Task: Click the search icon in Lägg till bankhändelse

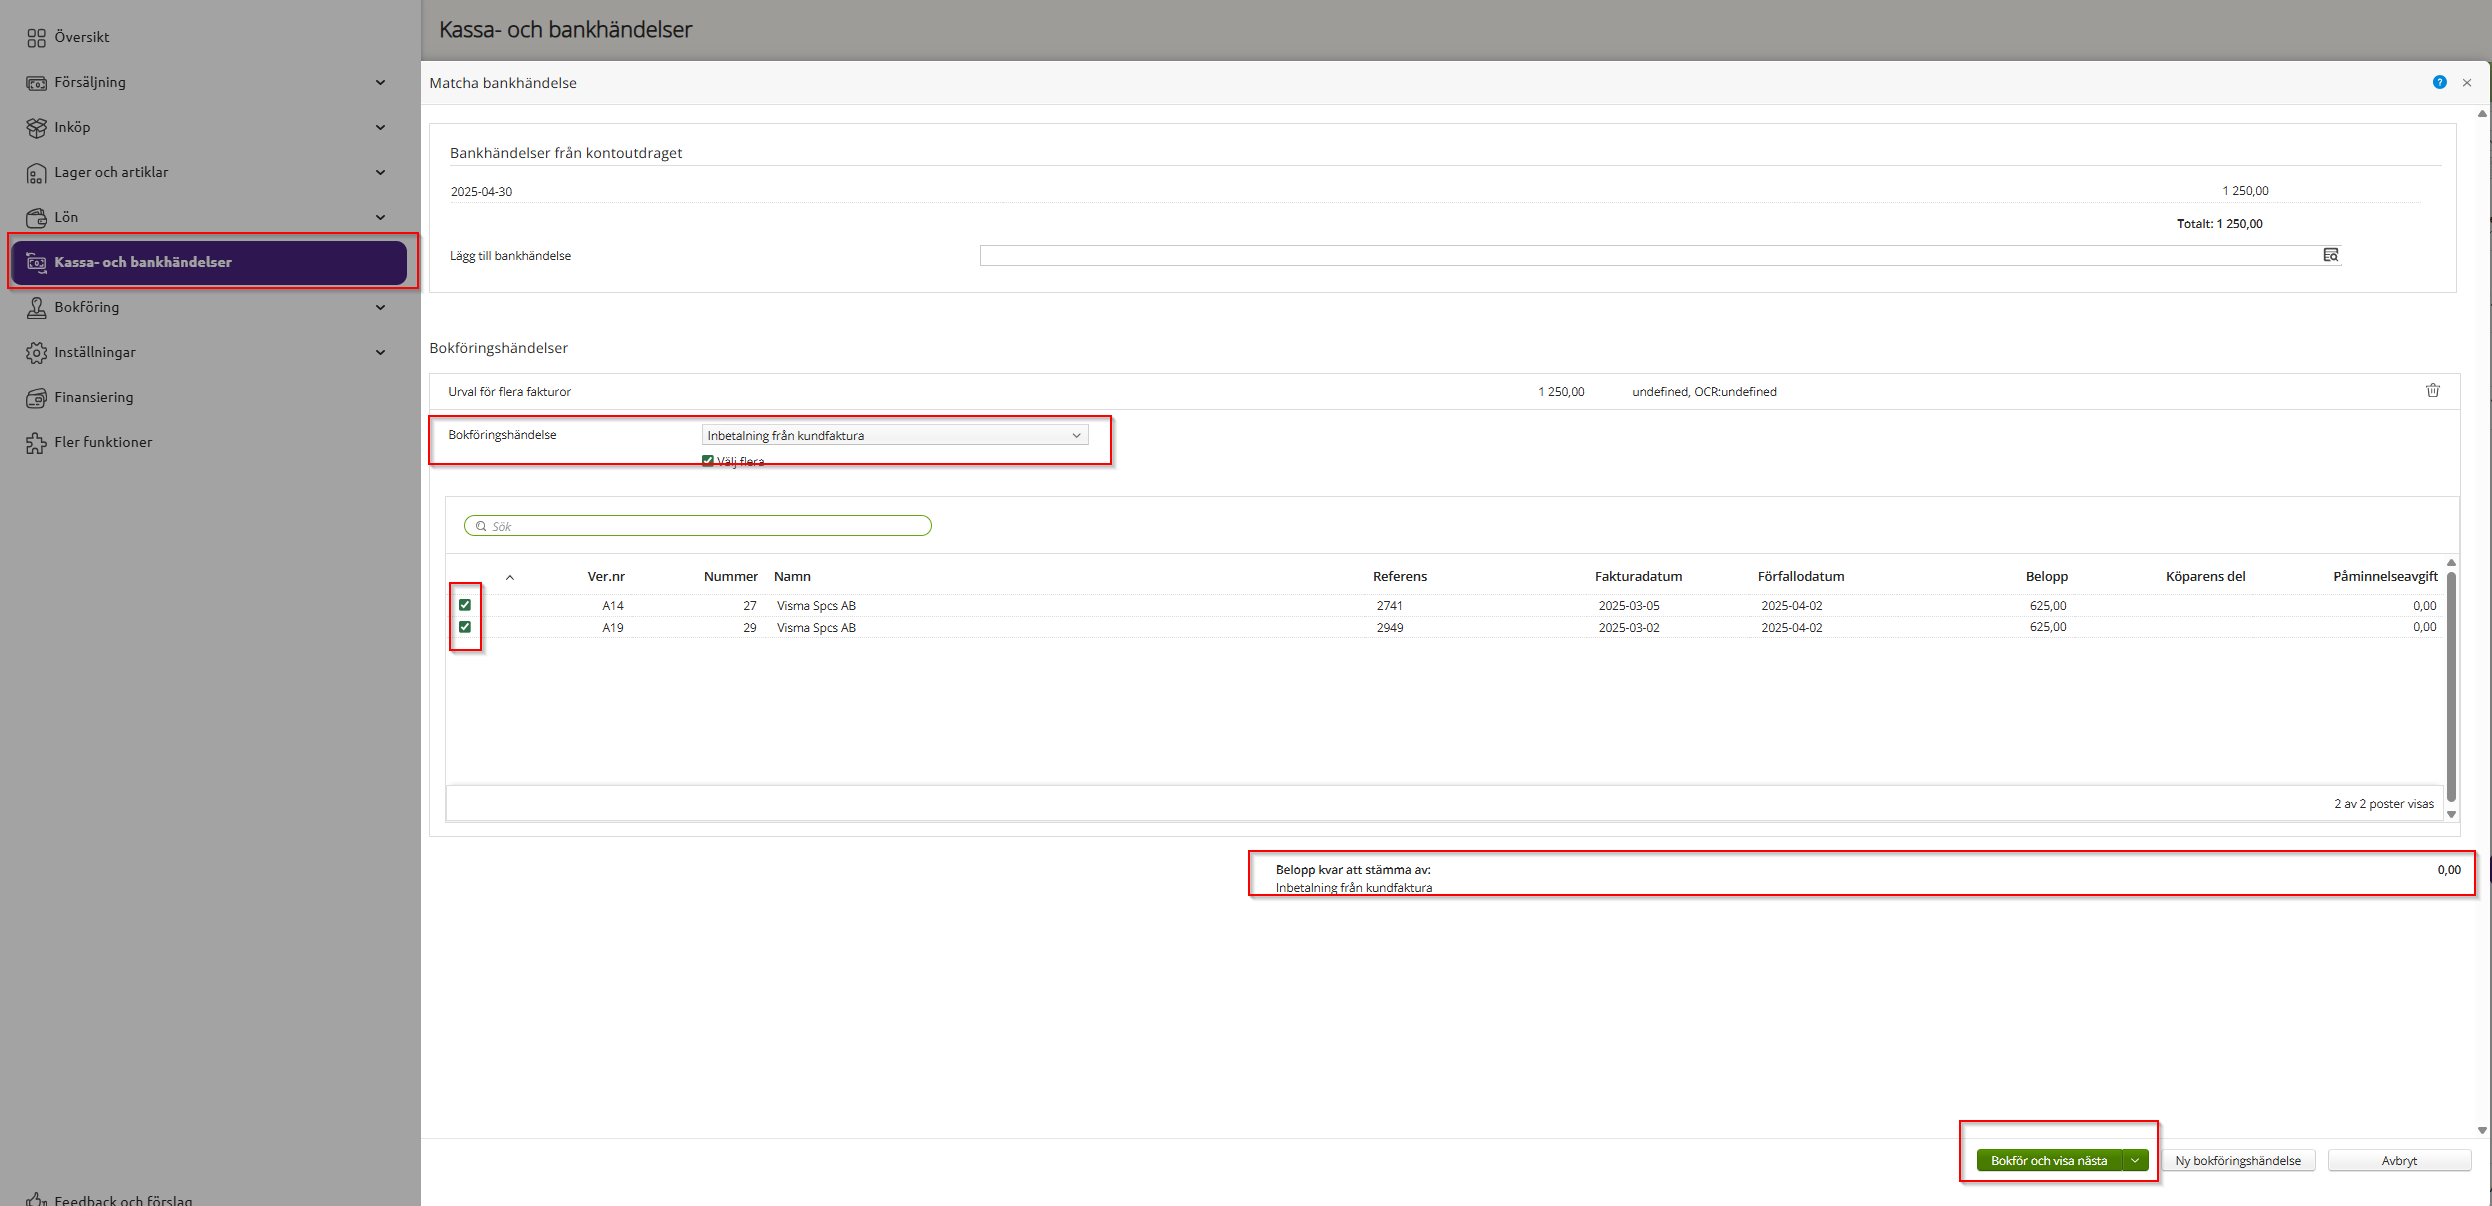Action: tap(2330, 256)
